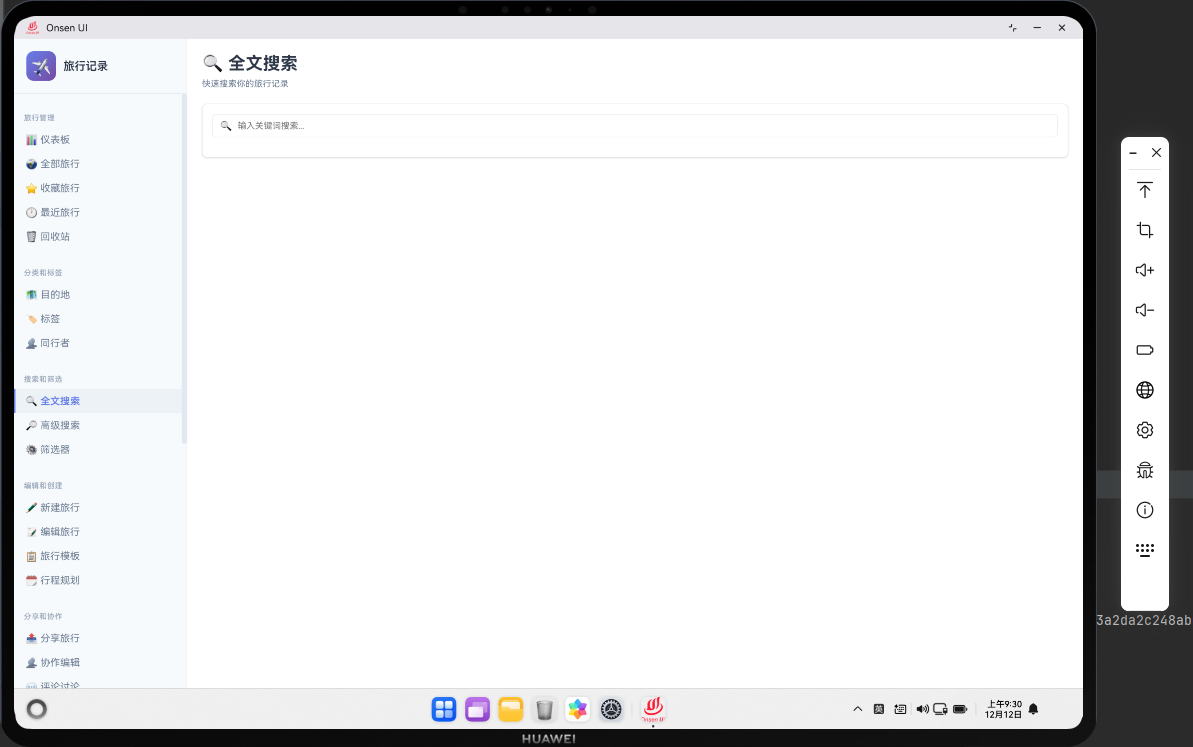Increase volume in the side control panel
1193x747 pixels.
pos(1144,270)
